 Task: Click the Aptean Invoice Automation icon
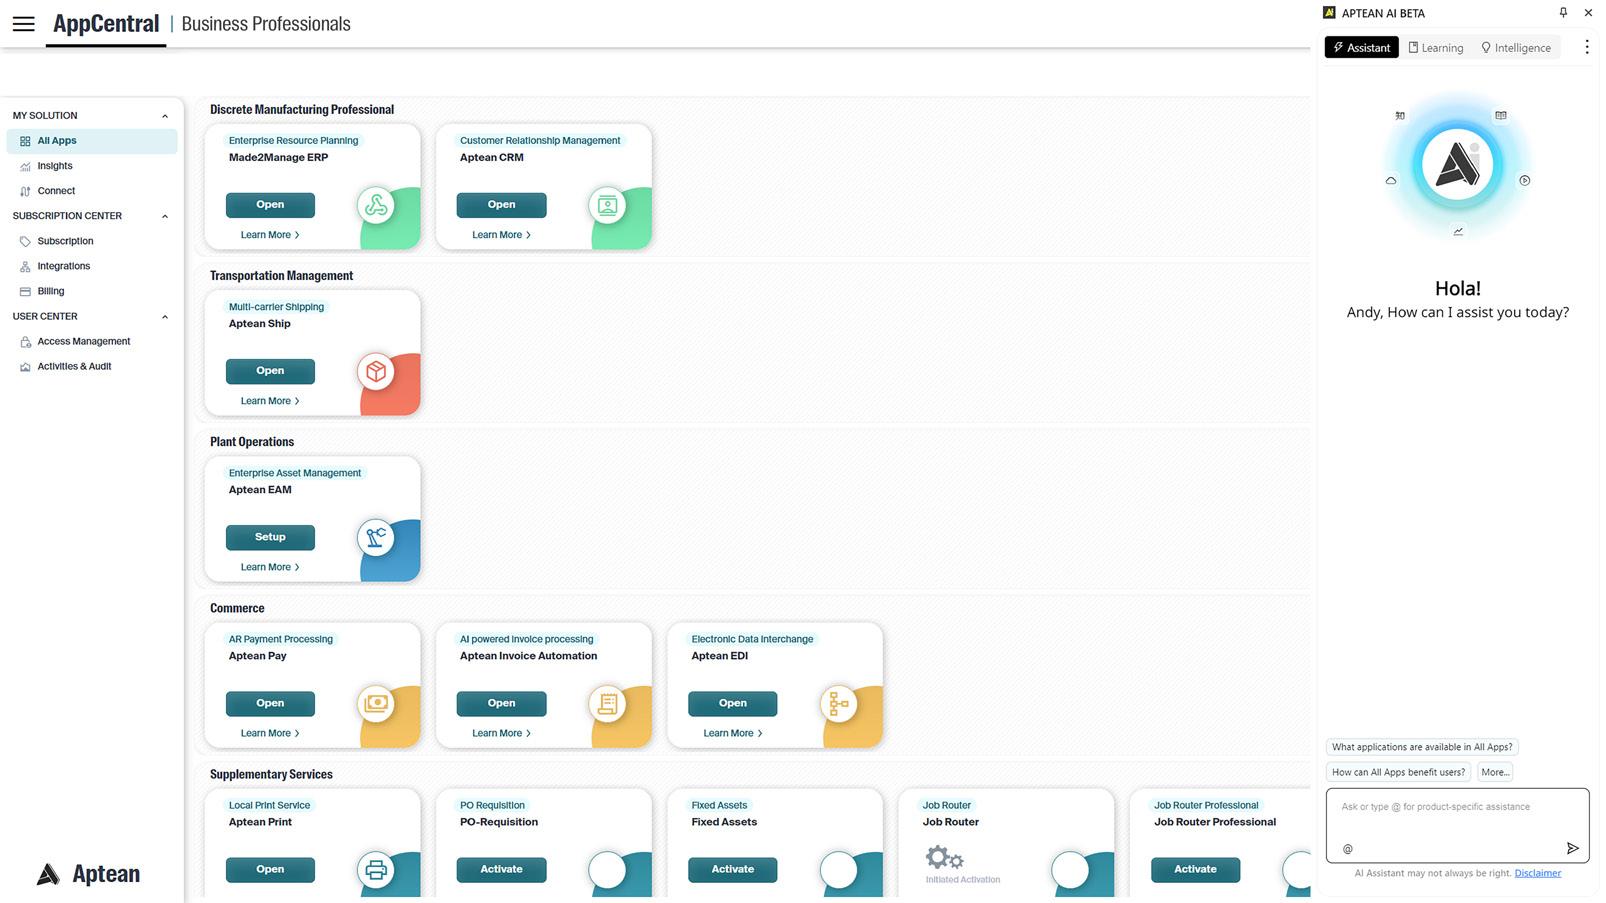tap(607, 703)
